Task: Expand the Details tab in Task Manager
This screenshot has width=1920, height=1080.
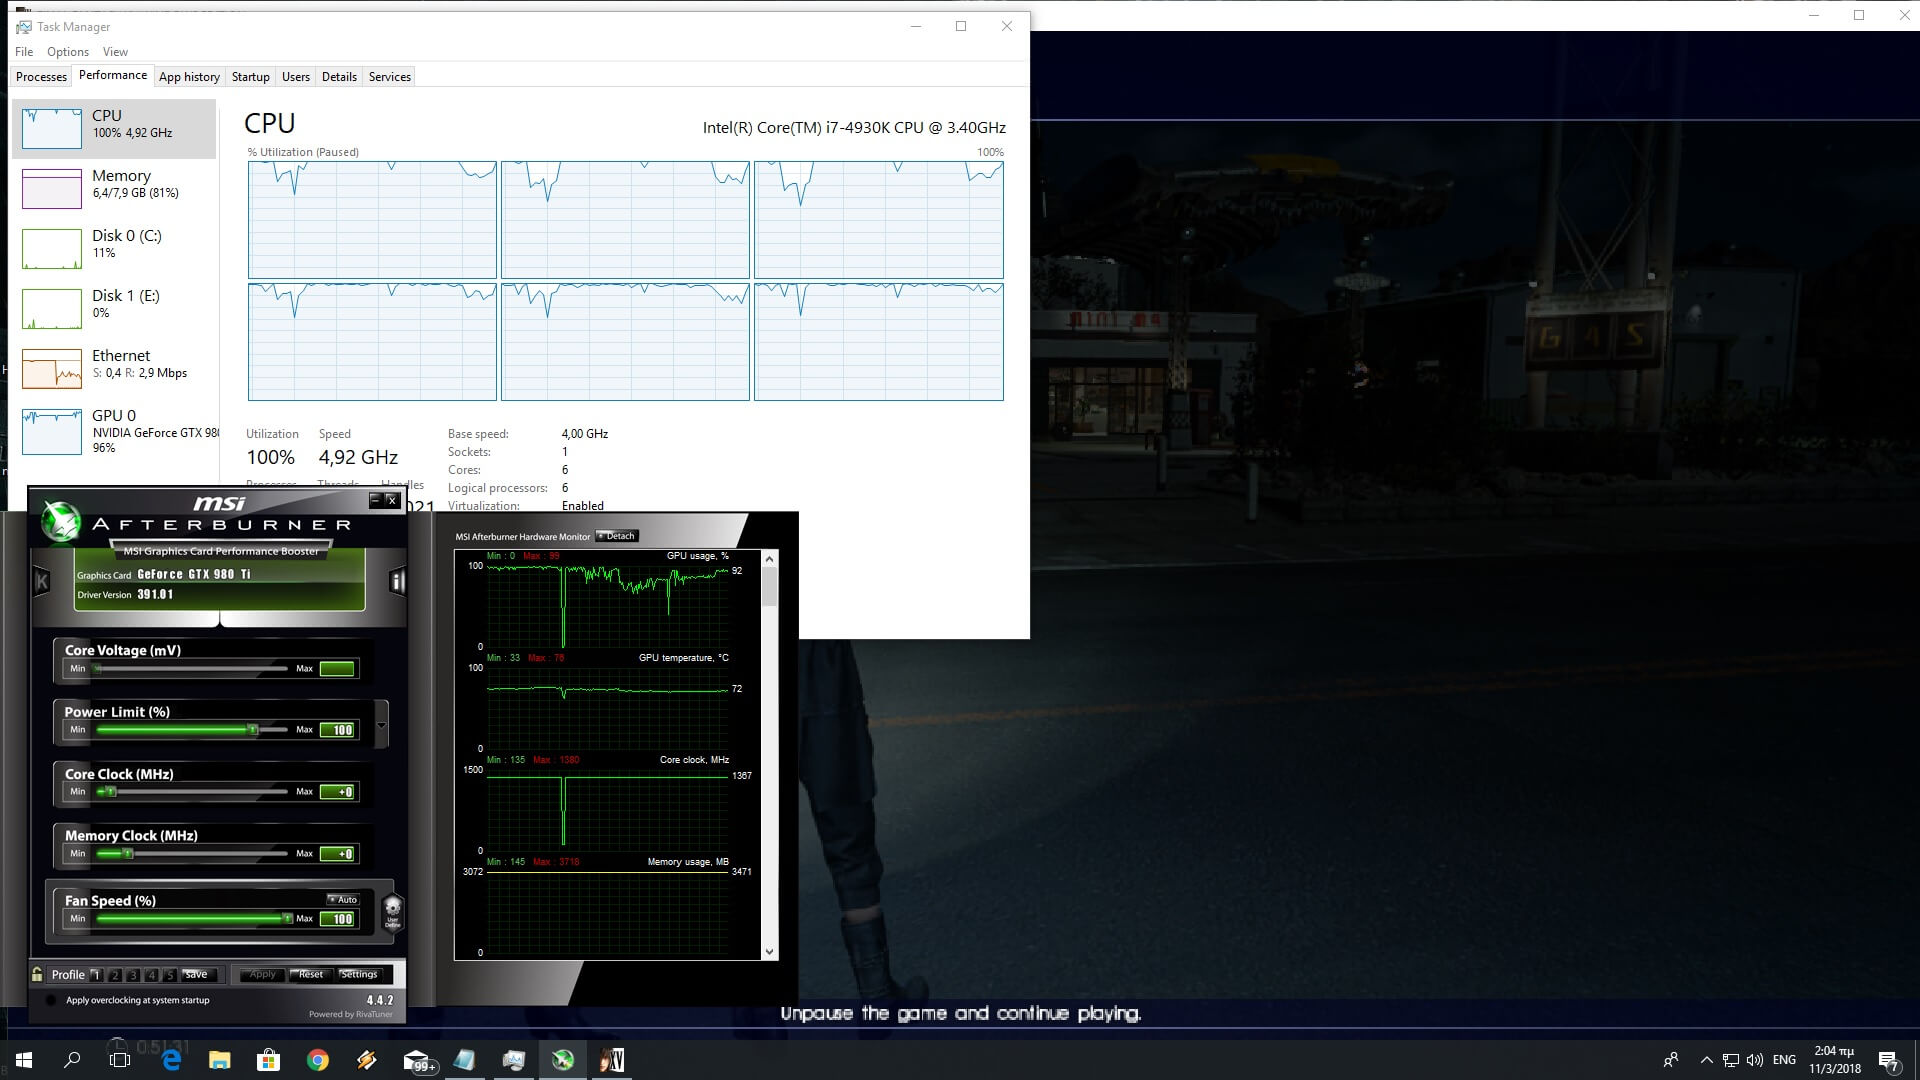Action: point(338,76)
